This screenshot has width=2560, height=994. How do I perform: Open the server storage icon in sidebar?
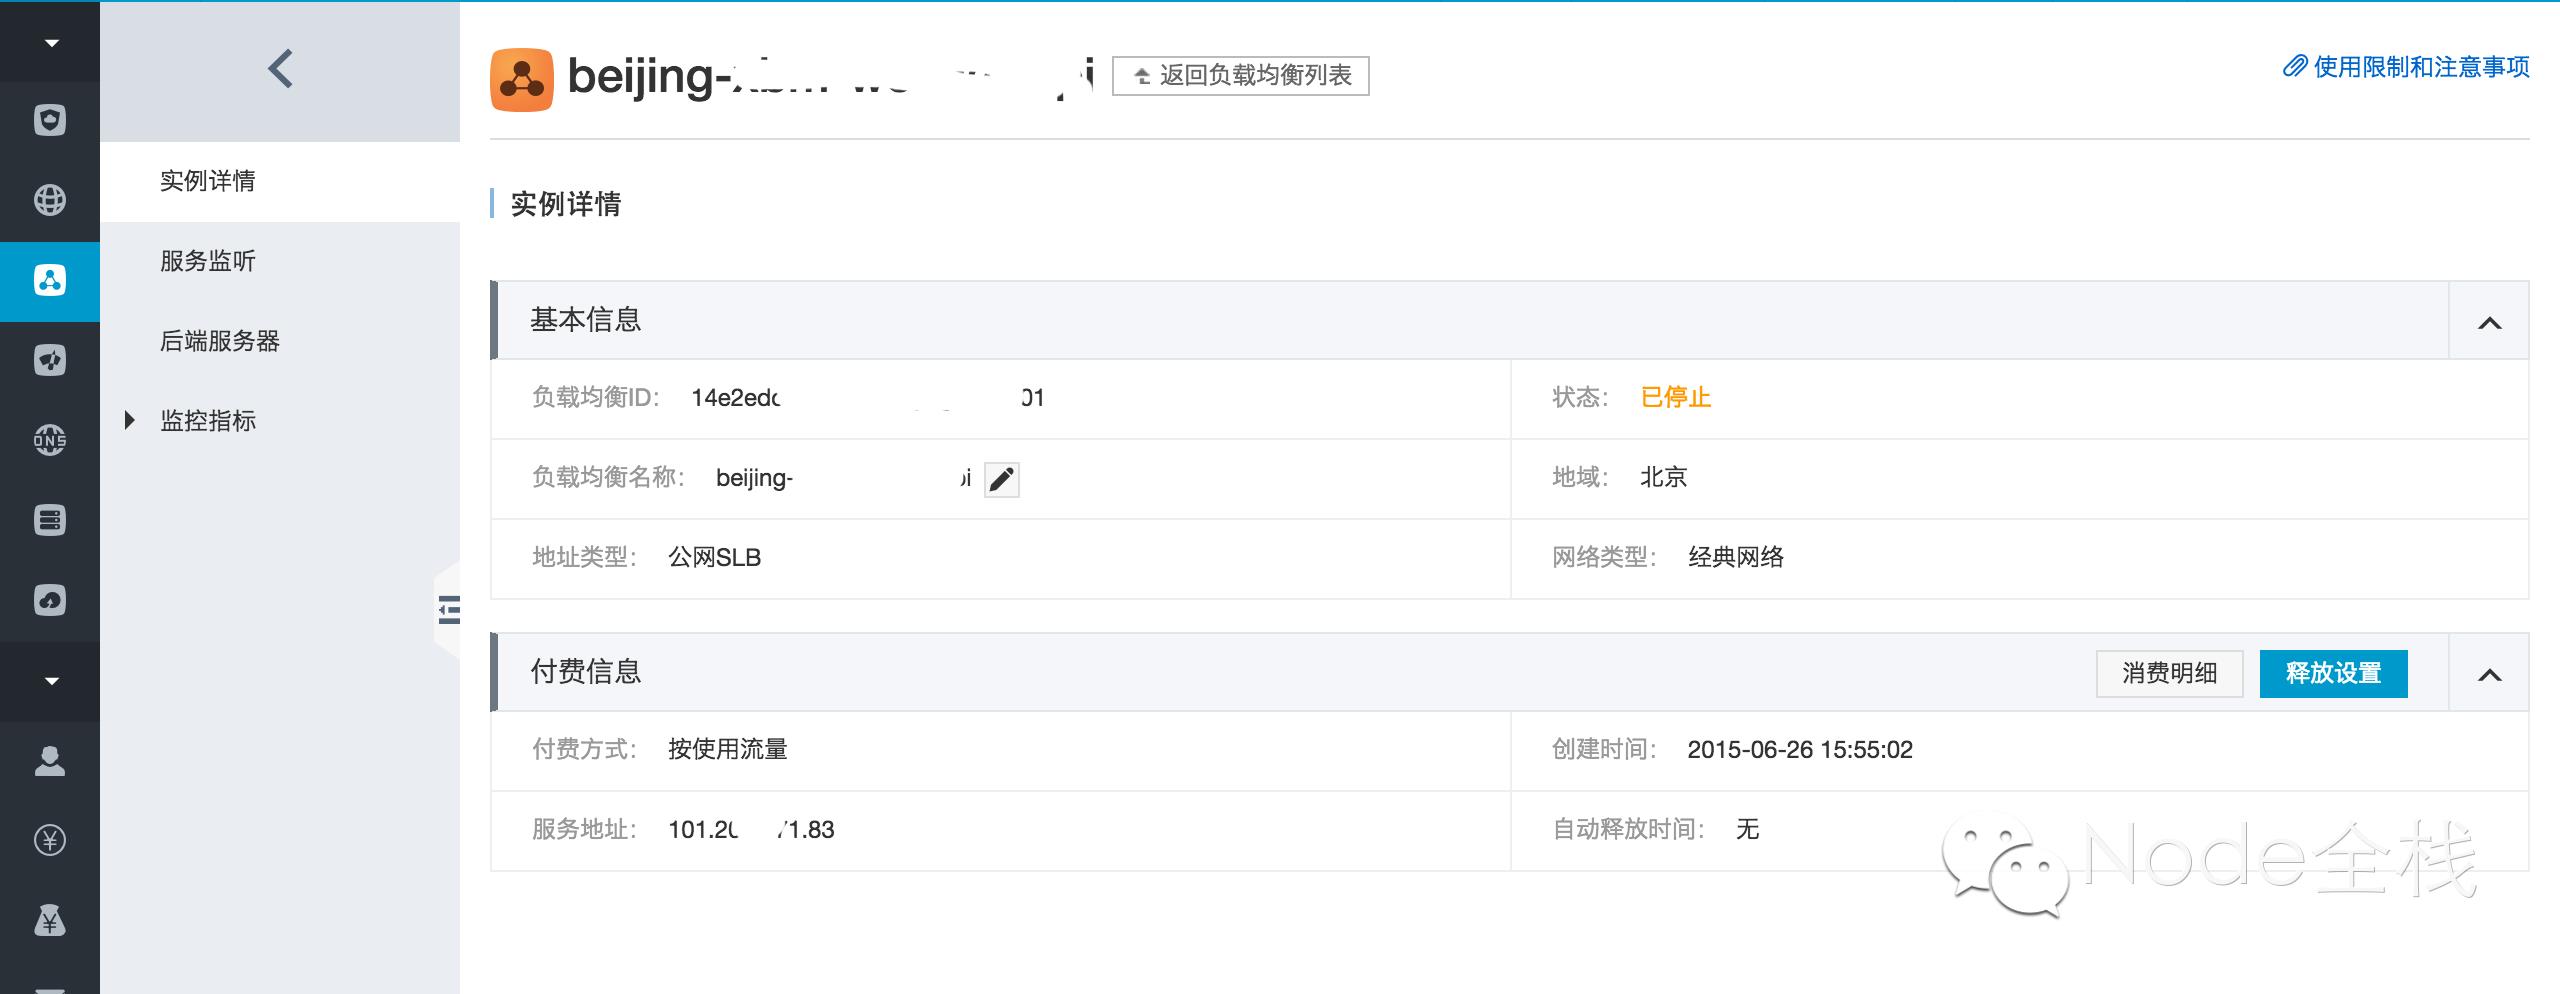pyautogui.click(x=50, y=520)
